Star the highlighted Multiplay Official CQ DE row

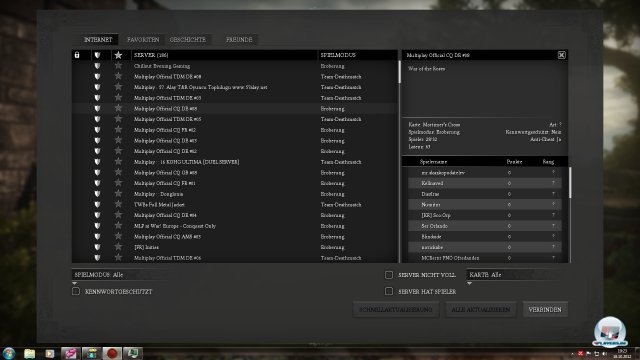click(118, 108)
